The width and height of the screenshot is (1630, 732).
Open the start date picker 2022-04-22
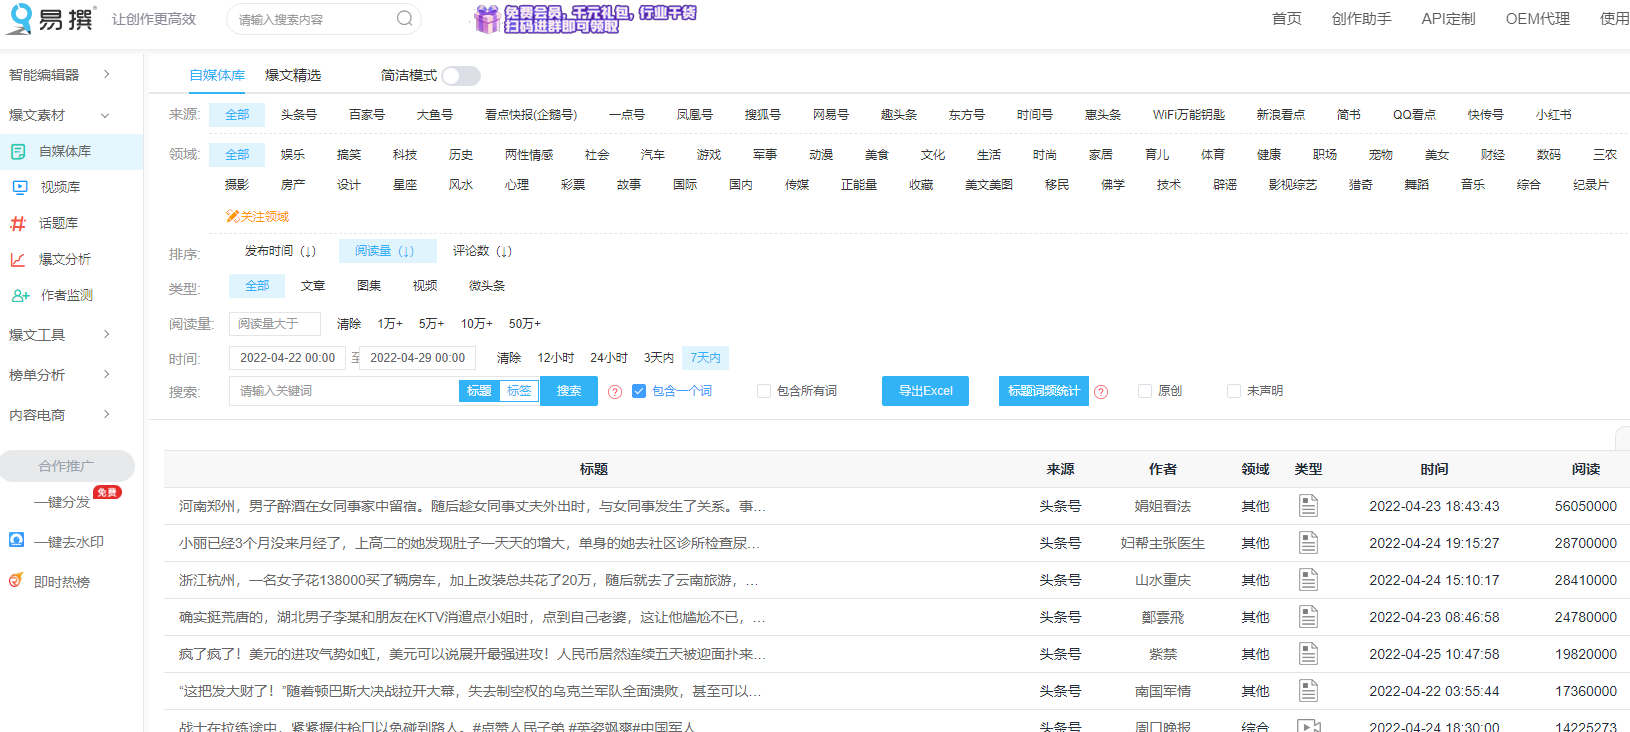287,358
